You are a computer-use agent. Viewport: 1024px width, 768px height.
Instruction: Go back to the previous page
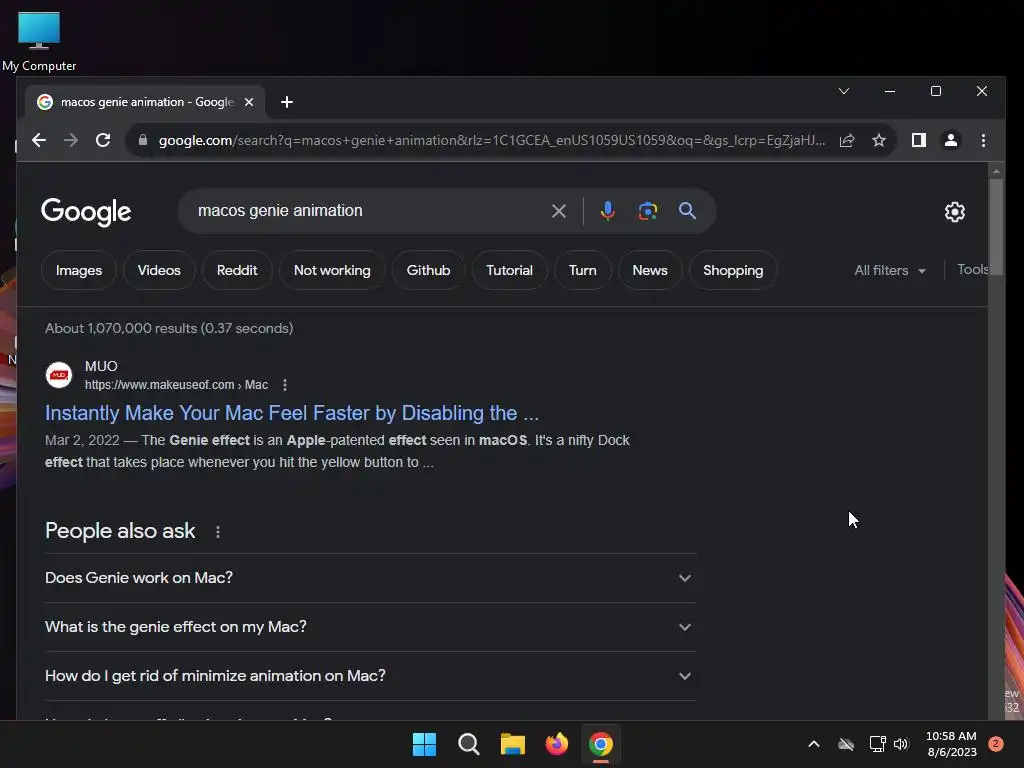pos(39,140)
